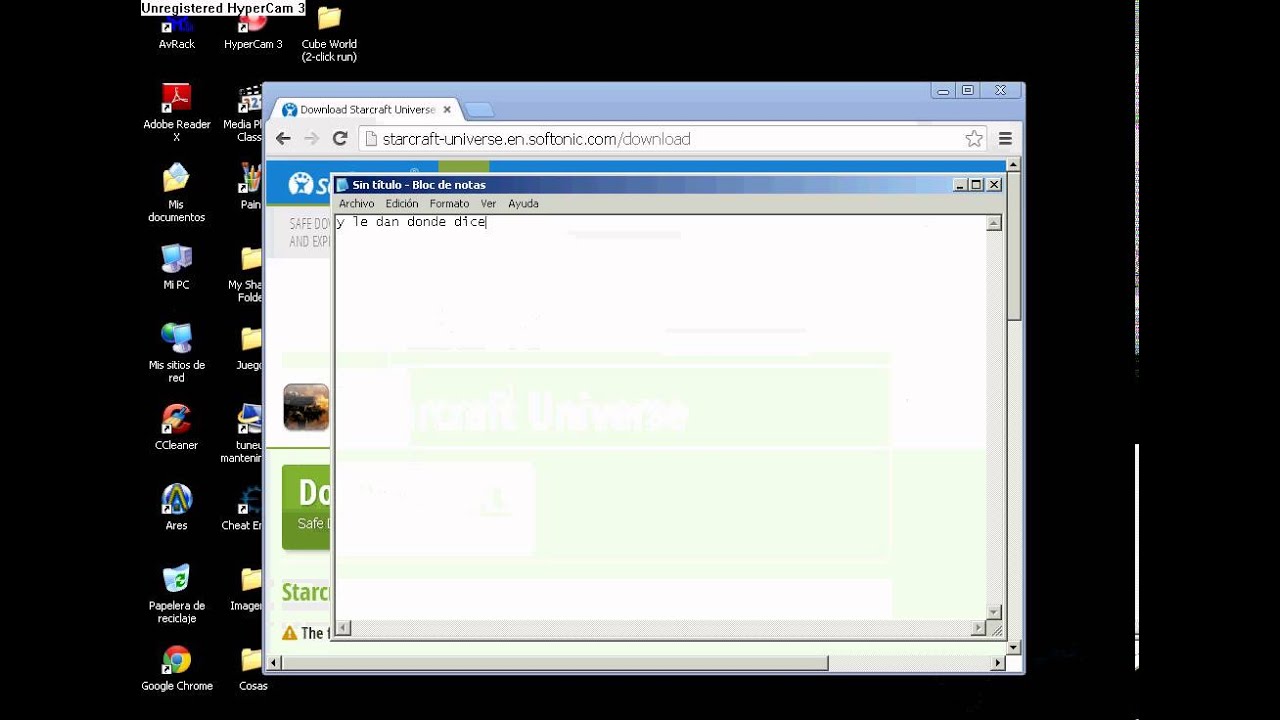
Task: Open Chrome hamburger menu
Action: click(x=1006, y=139)
